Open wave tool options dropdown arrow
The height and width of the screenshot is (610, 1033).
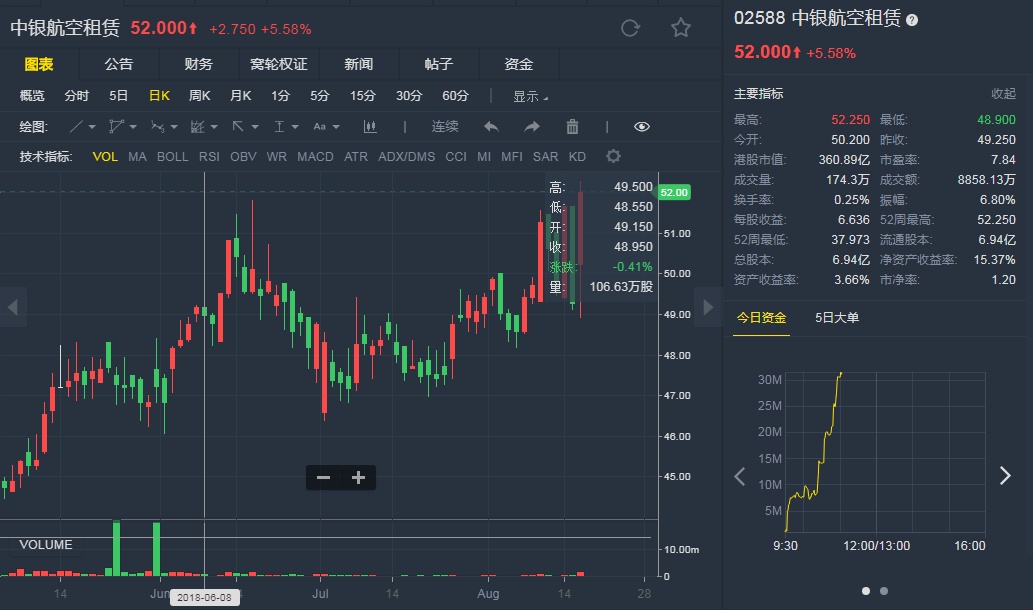click(x=174, y=127)
